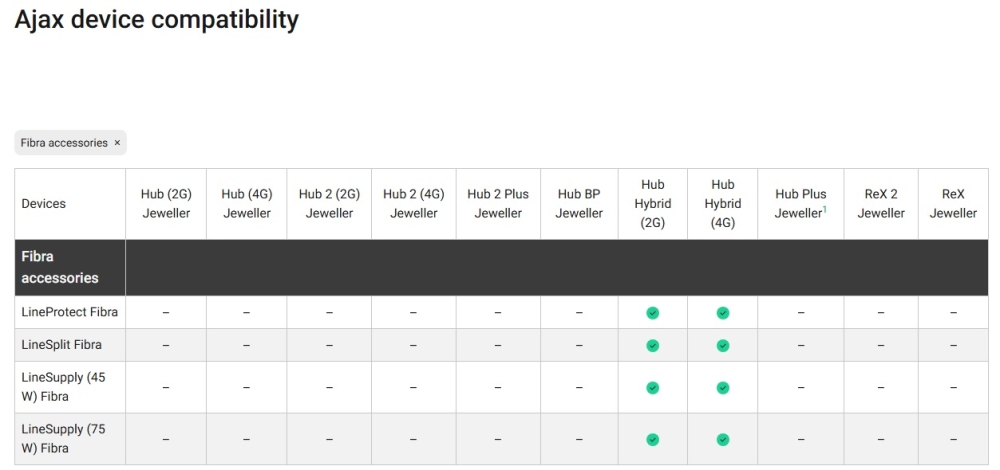Screen dimensions: 1000x470
Task: Click the Hub 2 Plus Jeweller column header
Action: click(498, 203)
